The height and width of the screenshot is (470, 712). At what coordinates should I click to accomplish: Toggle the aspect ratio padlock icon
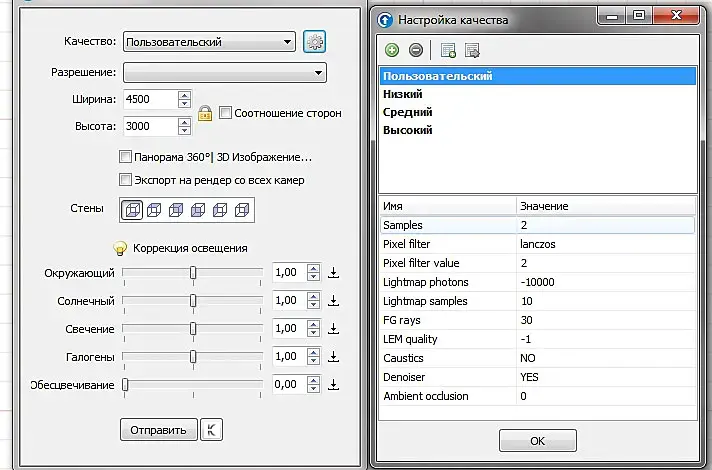coord(205,113)
